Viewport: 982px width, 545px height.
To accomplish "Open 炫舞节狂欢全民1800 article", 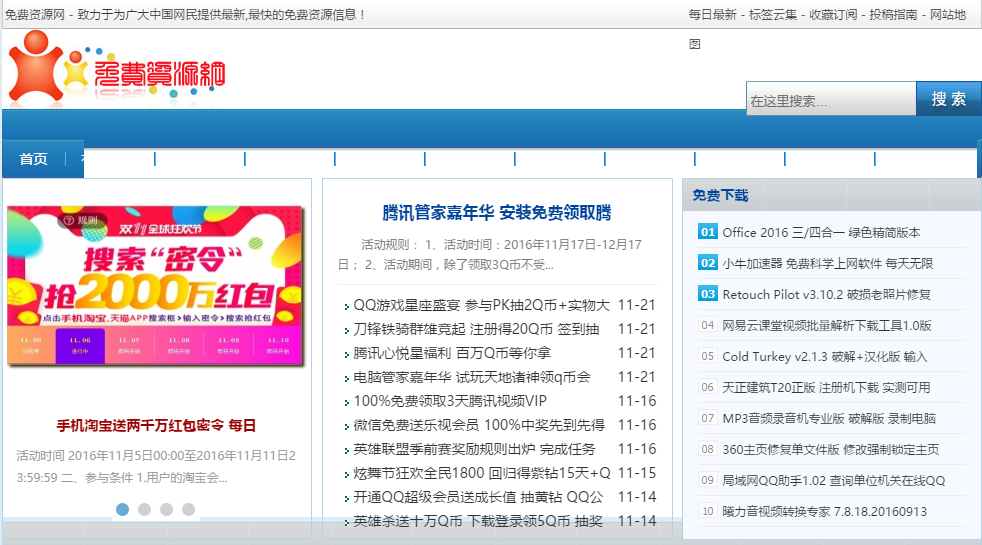I will click(x=482, y=473).
